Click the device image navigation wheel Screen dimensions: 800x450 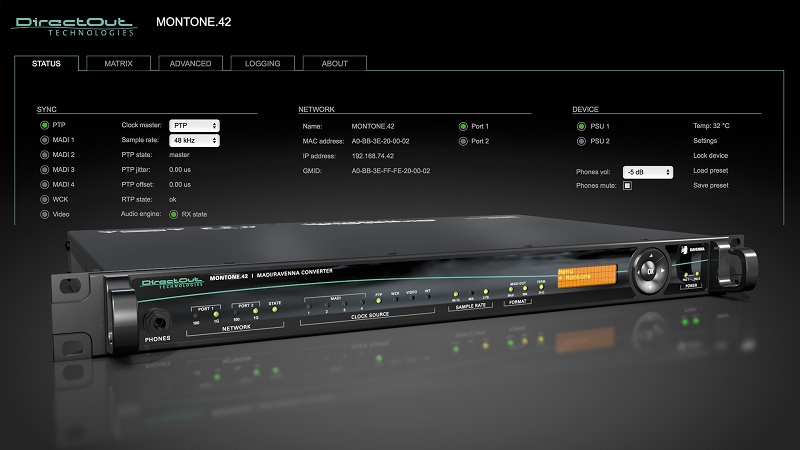point(649,271)
